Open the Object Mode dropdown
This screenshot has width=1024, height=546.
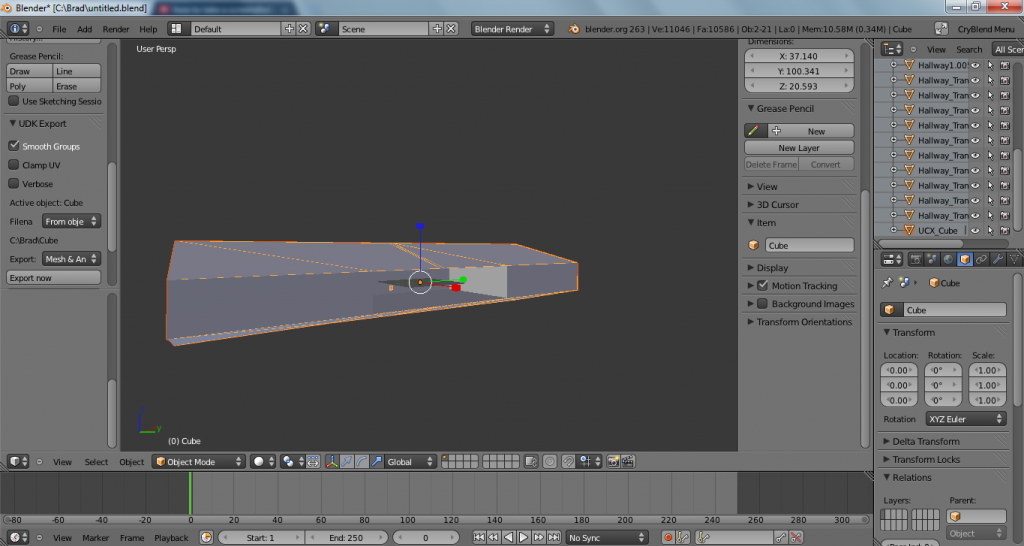199,462
